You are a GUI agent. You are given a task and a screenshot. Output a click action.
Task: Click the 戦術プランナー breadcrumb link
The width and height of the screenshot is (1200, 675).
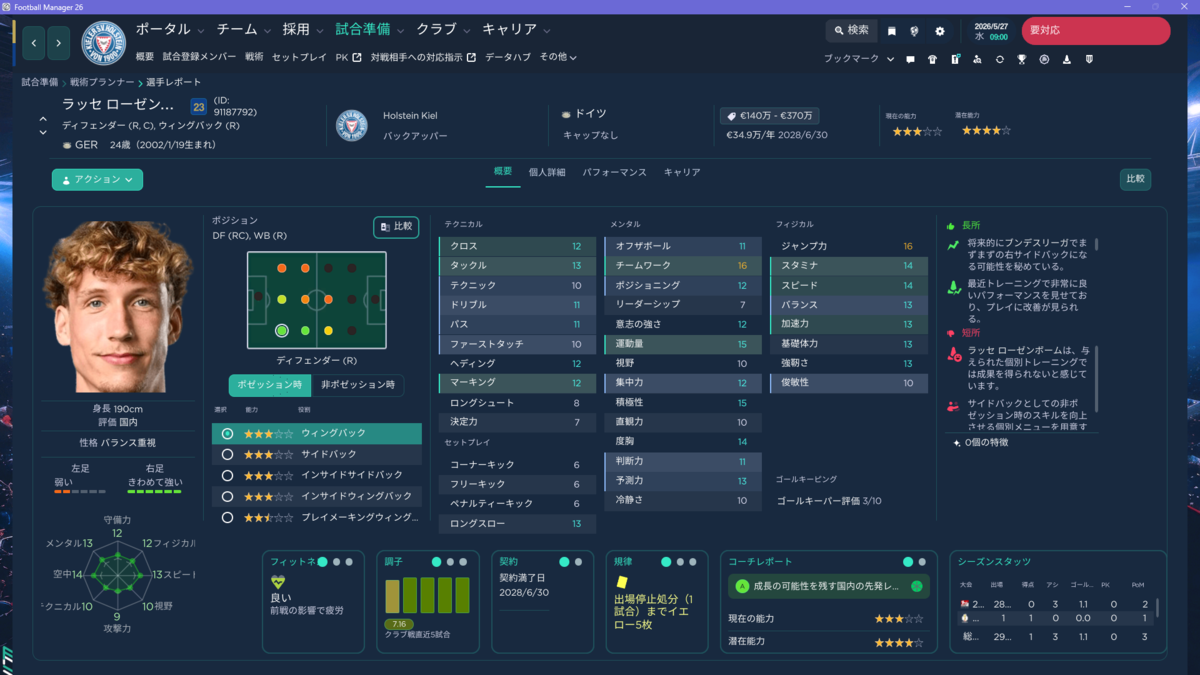[x=100, y=82]
